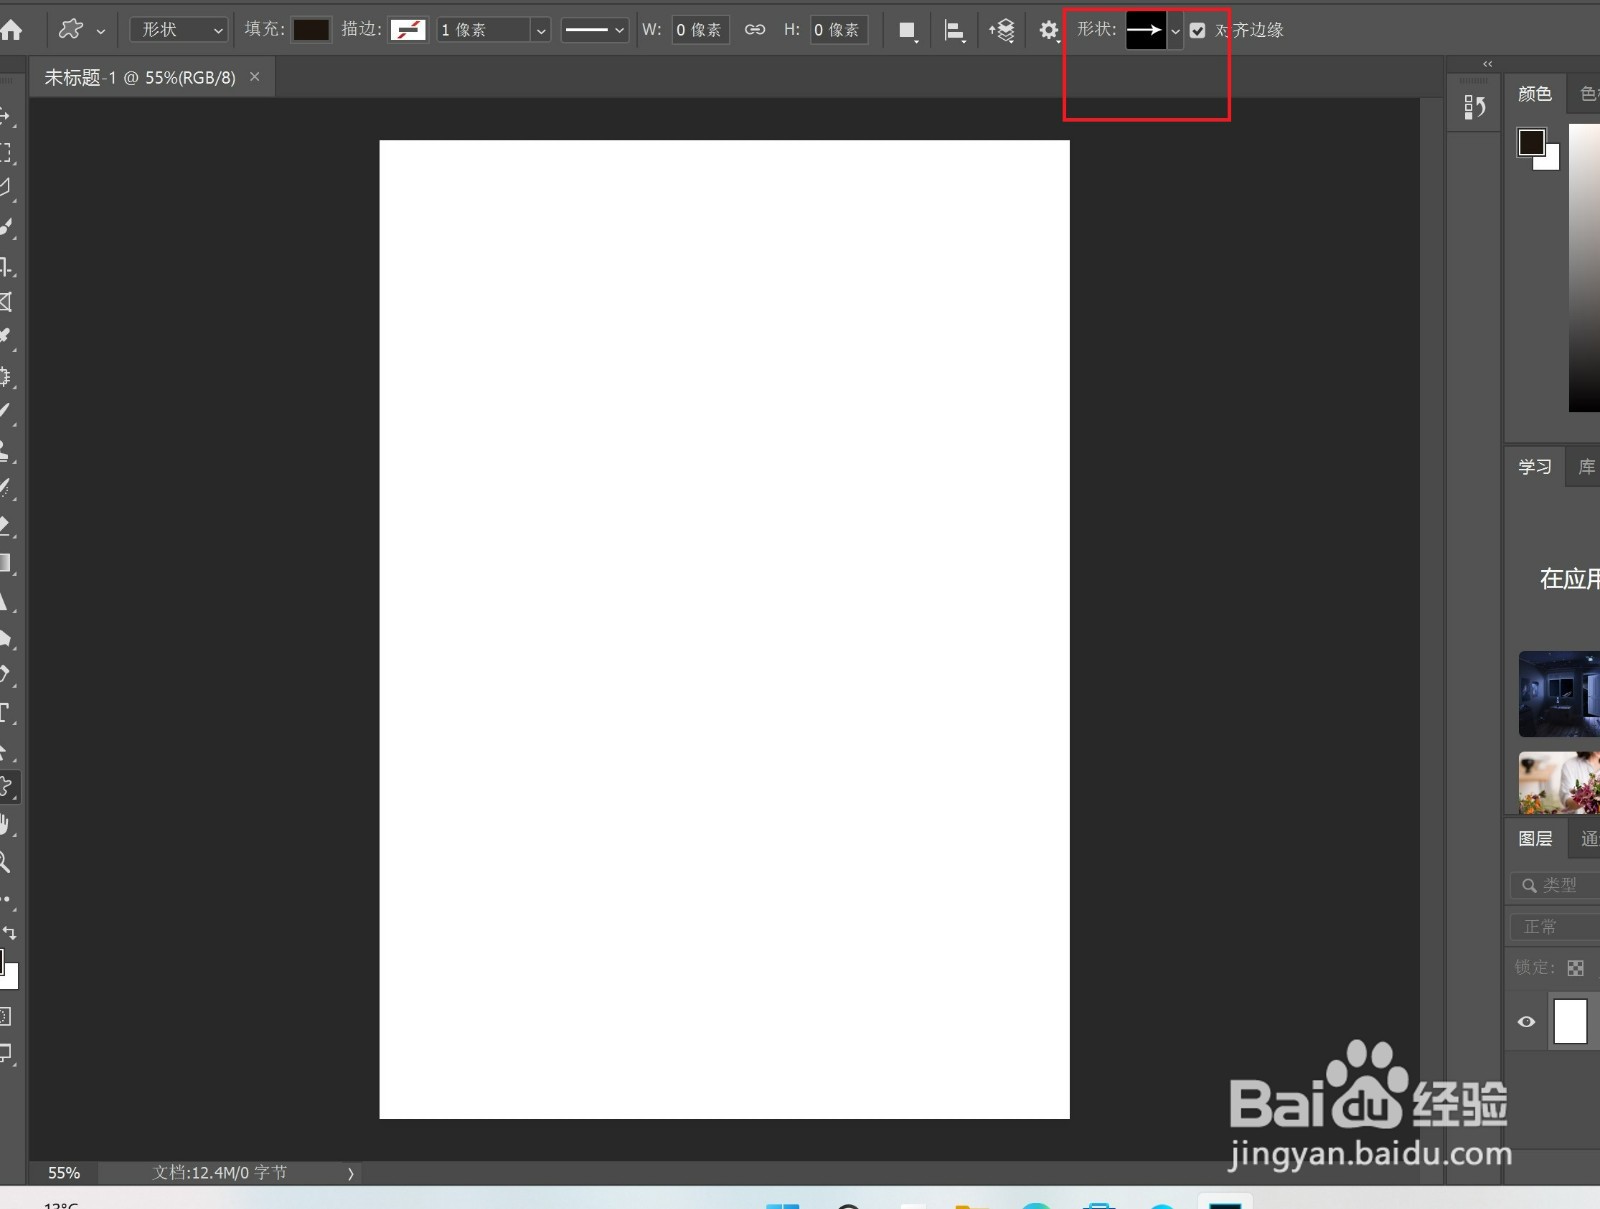1600x1209 pixels.
Task: Uncheck the 对齐边缘 align edges checkbox
Action: point(1197,31)
